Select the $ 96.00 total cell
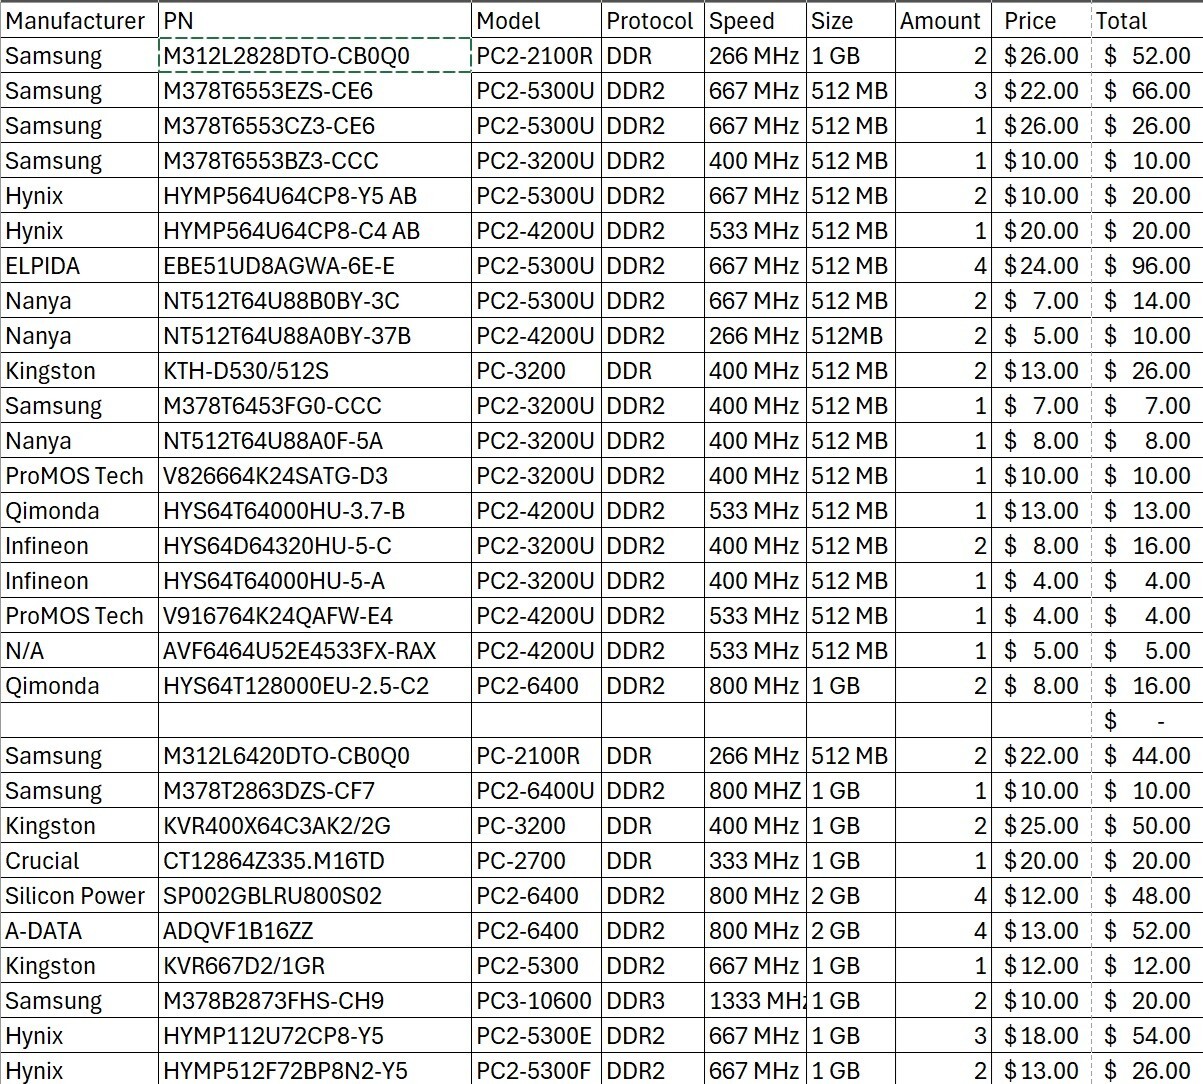This screenshot has width=1203, height=1084. point(1147,266)
